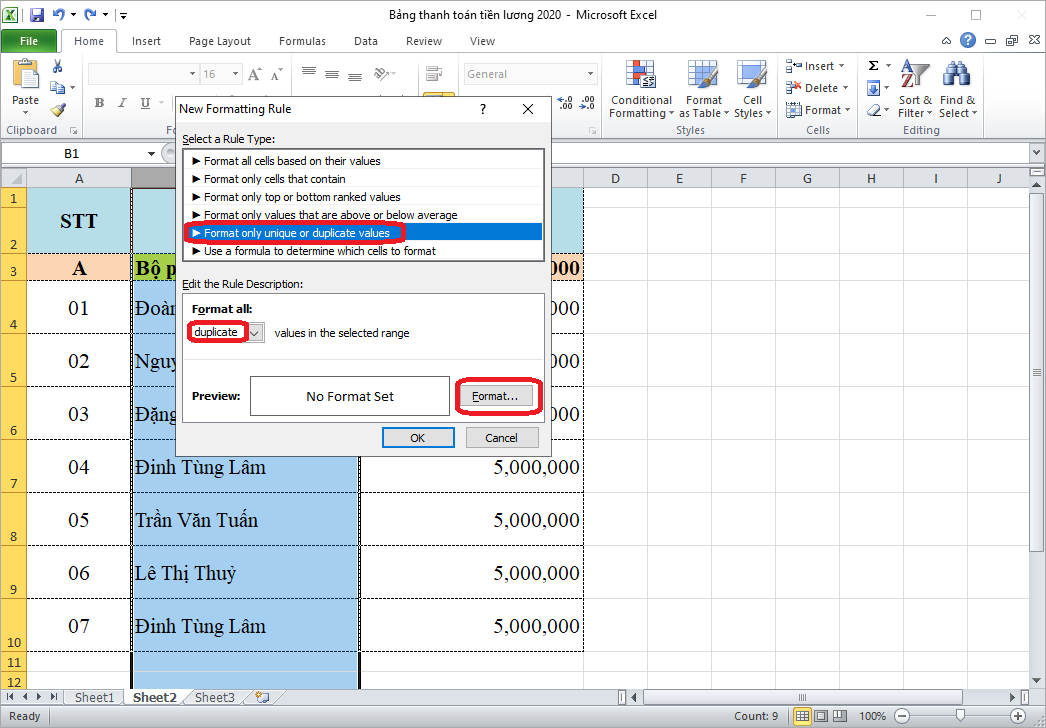Switch to the Review ribbon tab
Screen dimensions: 1046x728
423,41
